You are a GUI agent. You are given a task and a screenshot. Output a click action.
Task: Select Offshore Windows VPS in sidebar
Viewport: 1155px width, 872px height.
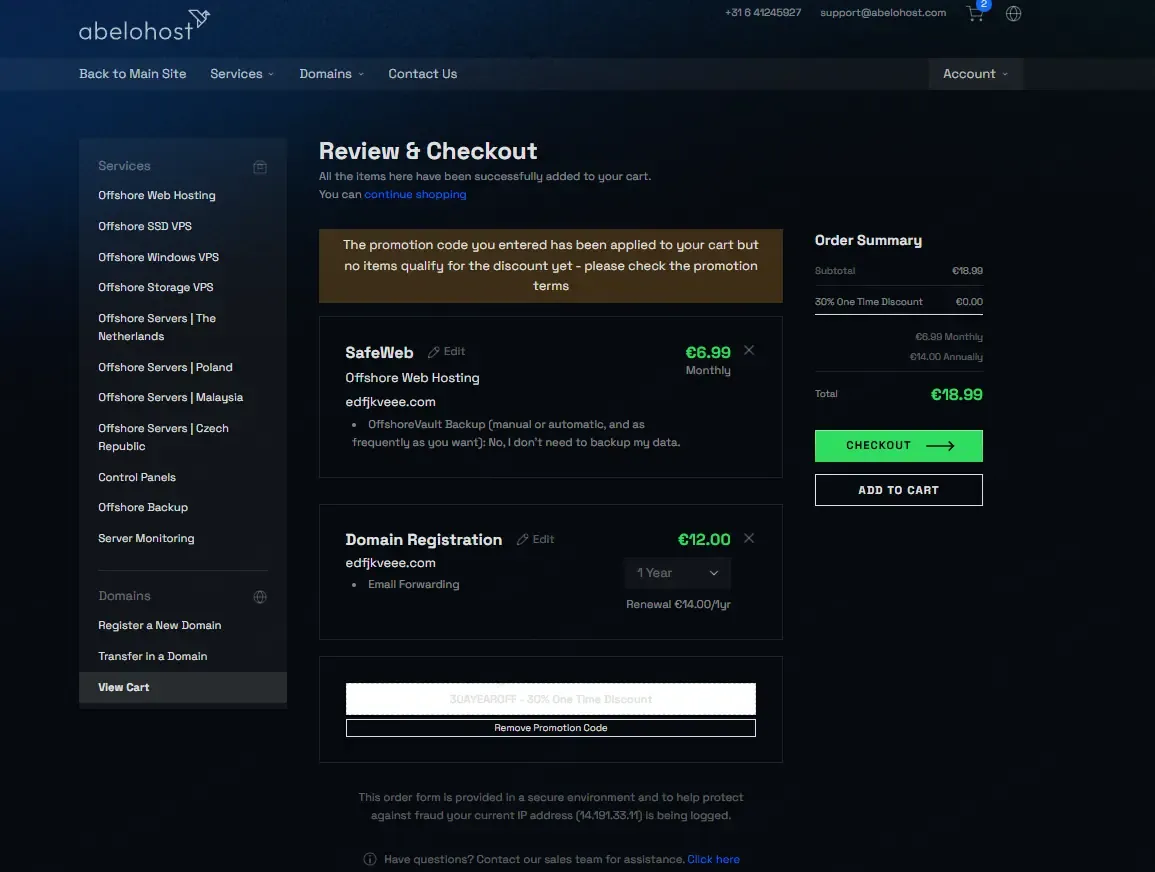pos(158,257)
